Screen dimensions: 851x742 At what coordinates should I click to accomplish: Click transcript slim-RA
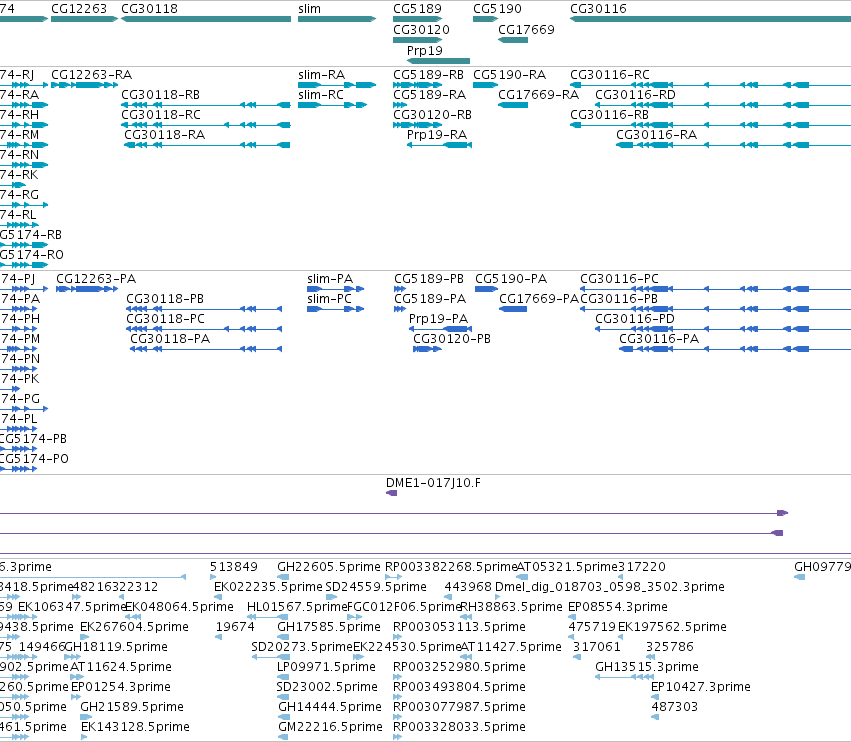click(x=321, y=75)
